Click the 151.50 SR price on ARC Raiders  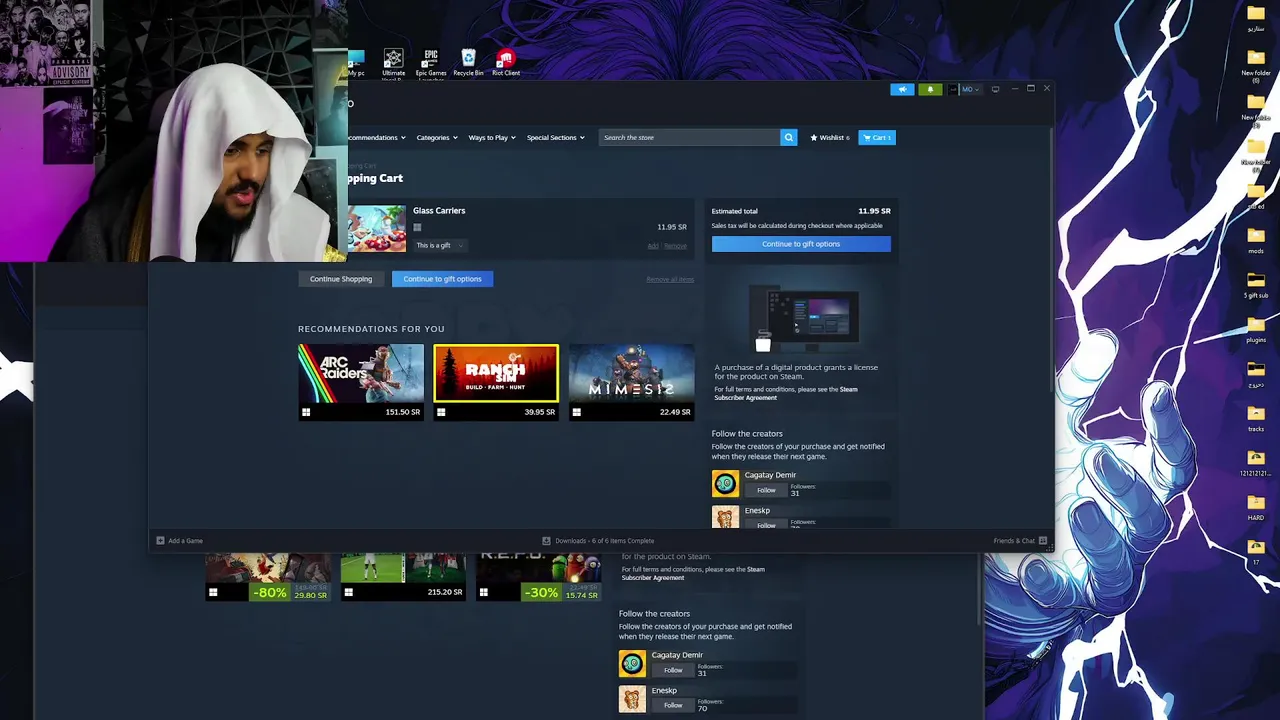click(x=403, y=412)
